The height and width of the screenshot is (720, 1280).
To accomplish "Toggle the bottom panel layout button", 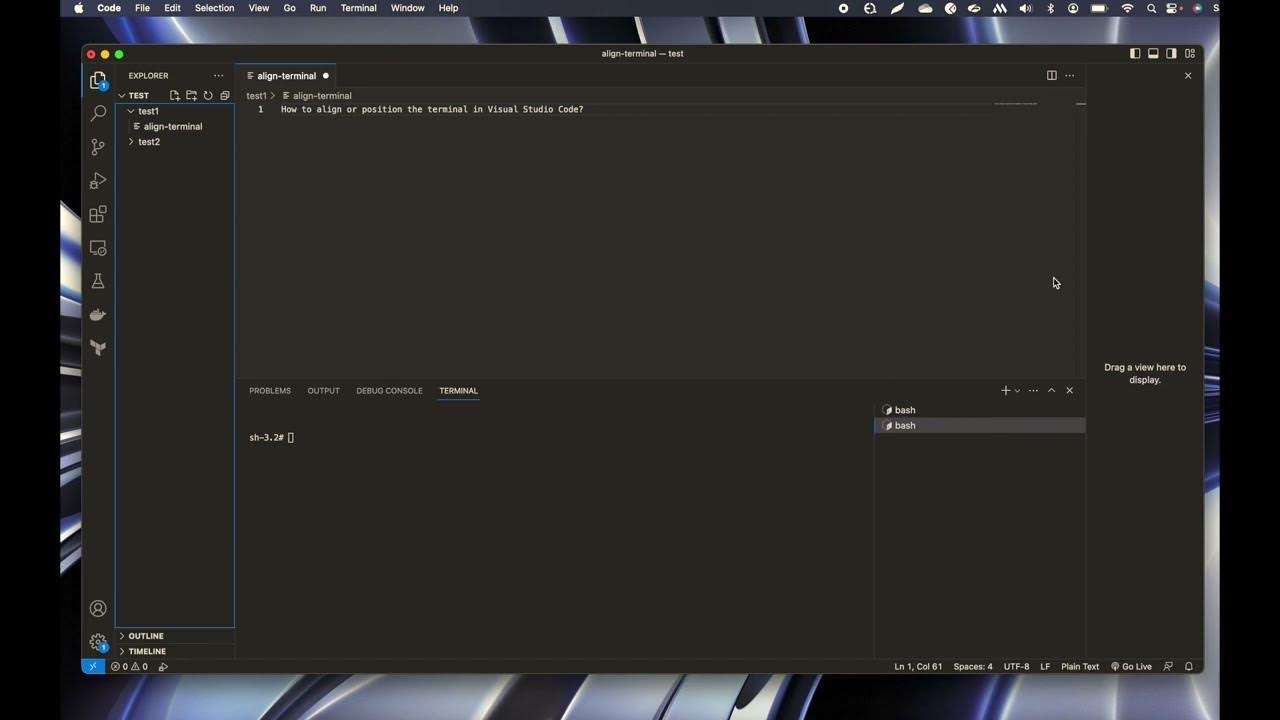I will pyautogui.click(x=1153, y=54).
